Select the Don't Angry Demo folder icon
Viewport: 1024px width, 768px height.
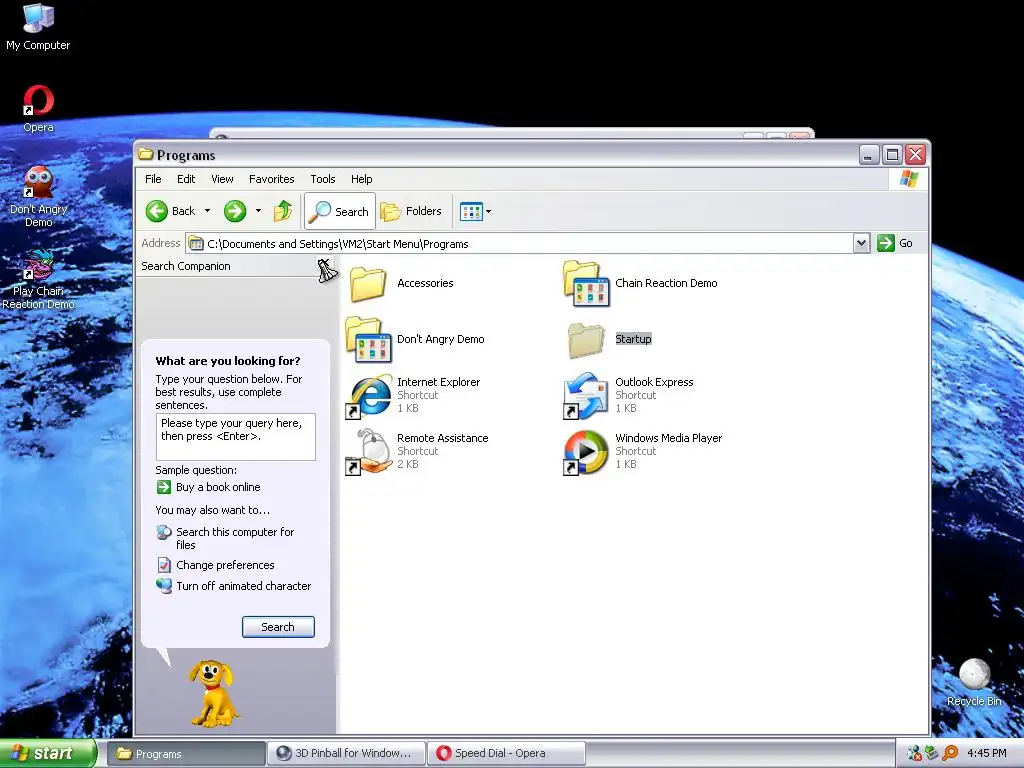[x=369, y=339]
